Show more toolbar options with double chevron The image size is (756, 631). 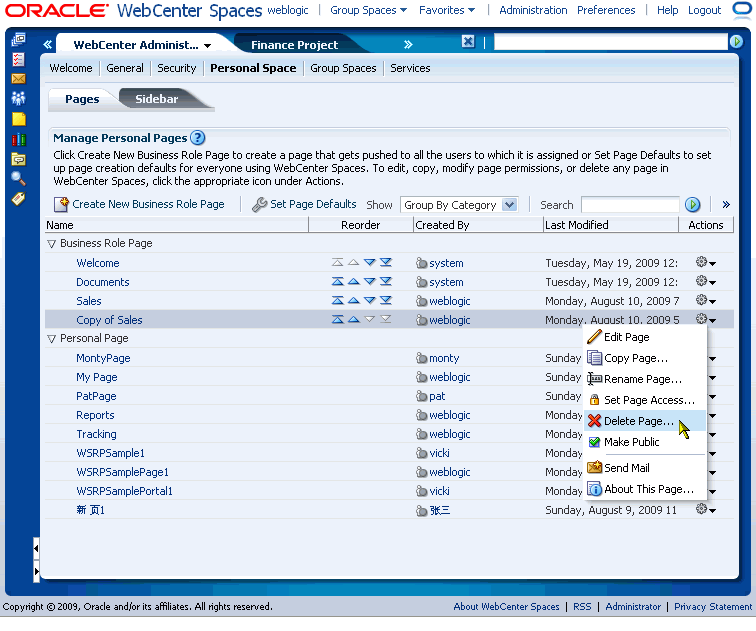pos(726,204)
